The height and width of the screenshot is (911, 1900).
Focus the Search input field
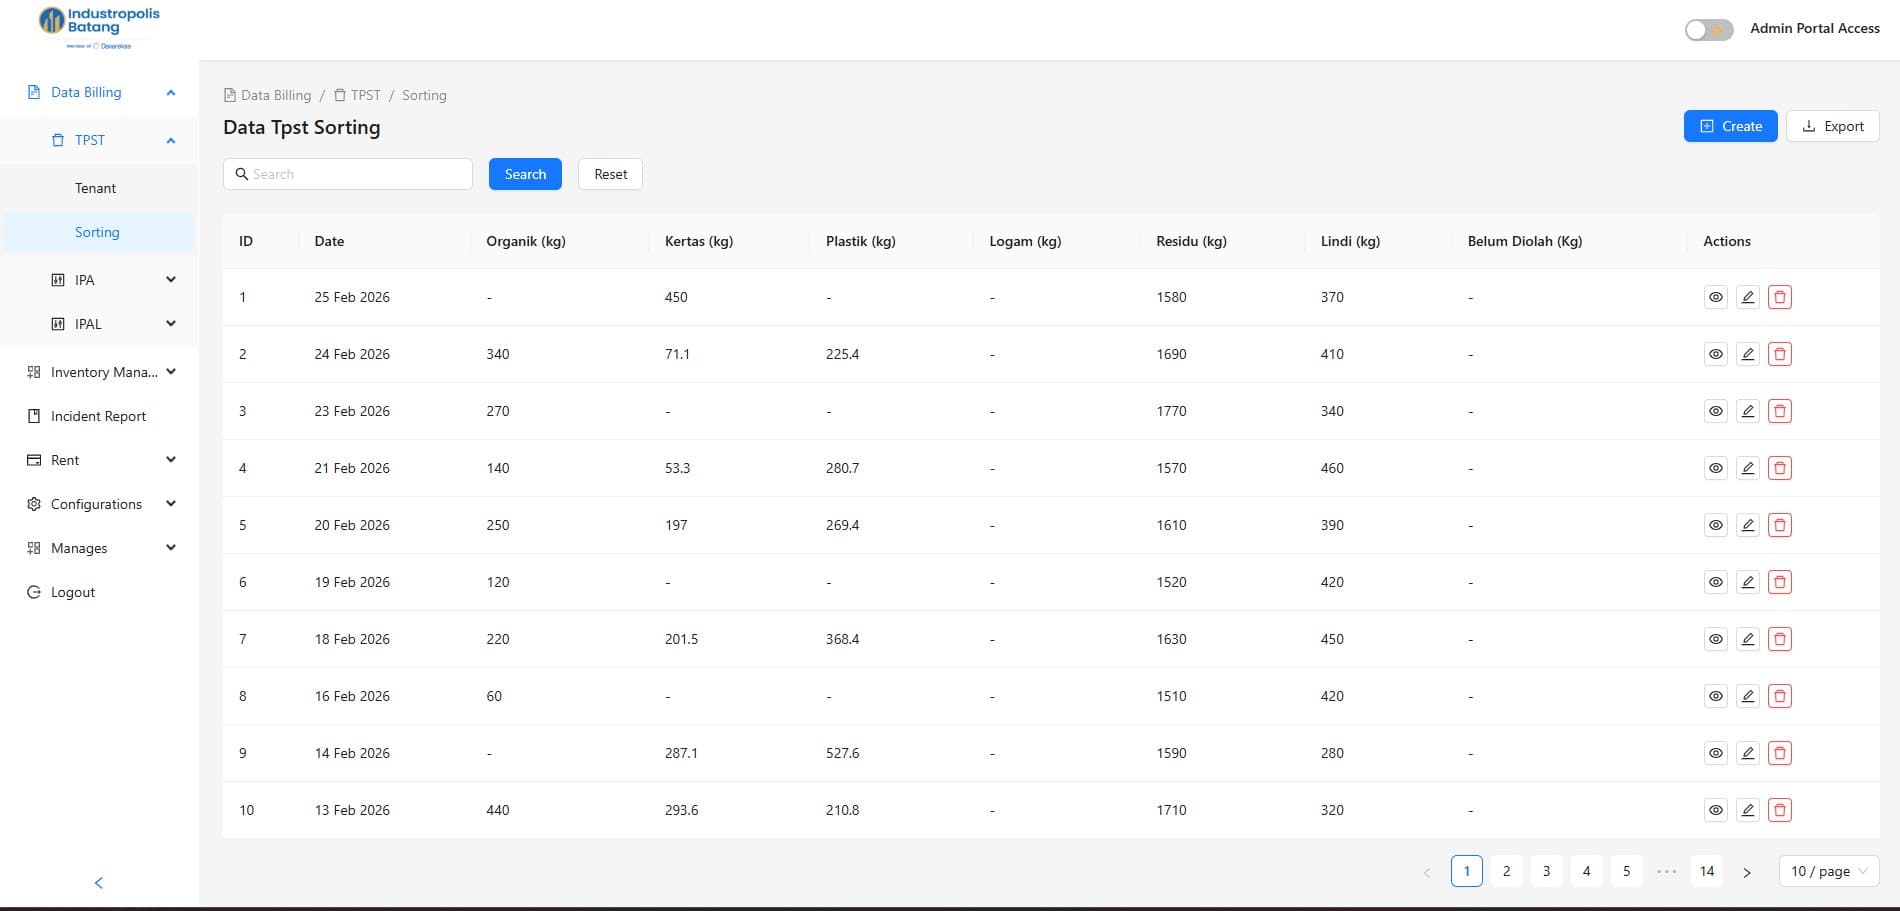(x=348, y=174)
